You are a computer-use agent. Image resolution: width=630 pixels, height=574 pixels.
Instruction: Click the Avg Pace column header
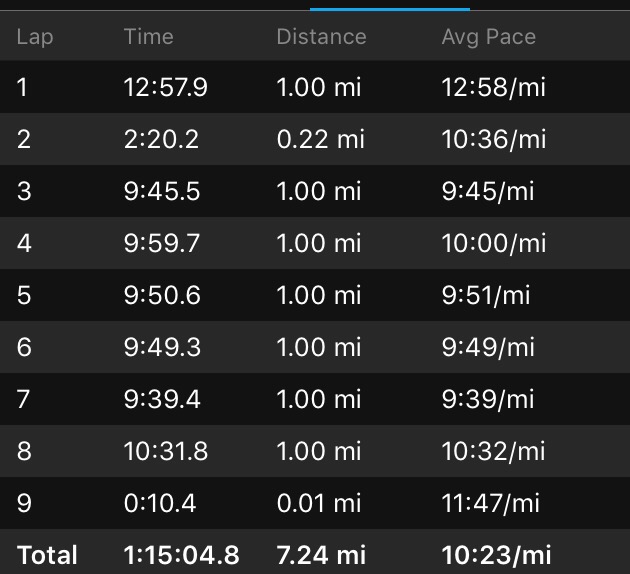pyautogui.click(x=488, y=37)
